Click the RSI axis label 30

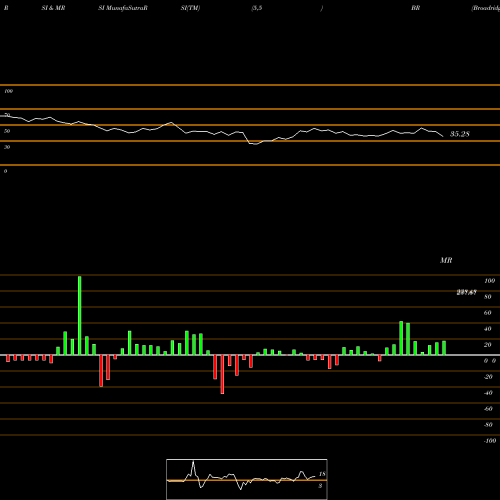[x=7, y=147]
